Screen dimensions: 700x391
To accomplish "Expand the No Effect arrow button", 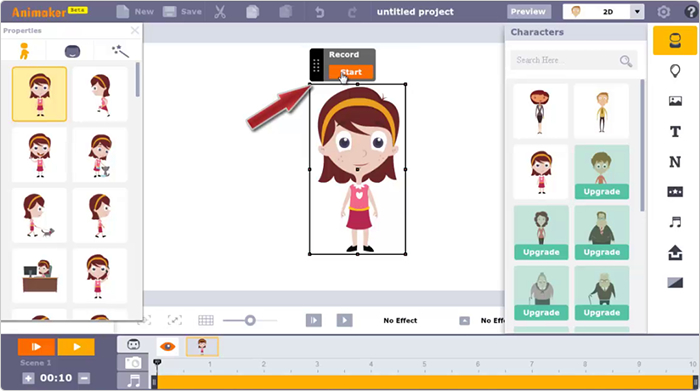I will [464, 320].
